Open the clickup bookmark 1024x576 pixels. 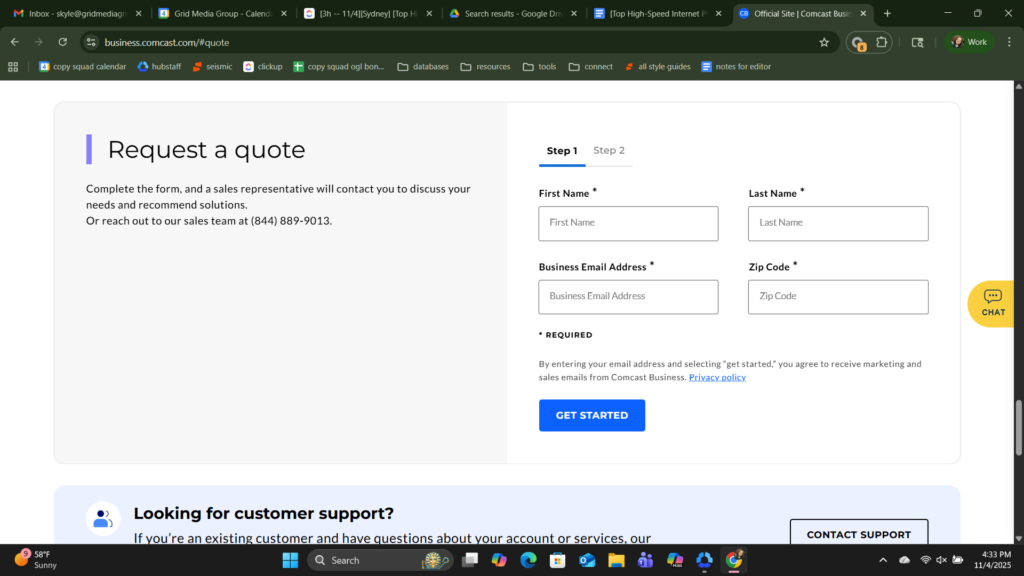coord(263,67)
